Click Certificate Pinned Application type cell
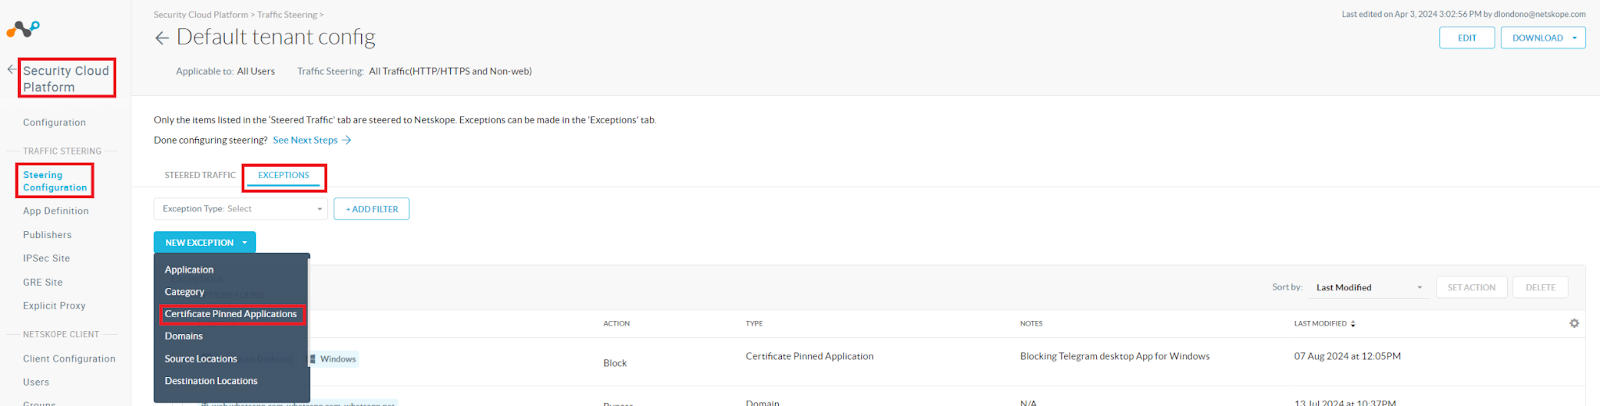Viewport: 1600px width, 406px height. pyautogui.click(x=809, y=356)
